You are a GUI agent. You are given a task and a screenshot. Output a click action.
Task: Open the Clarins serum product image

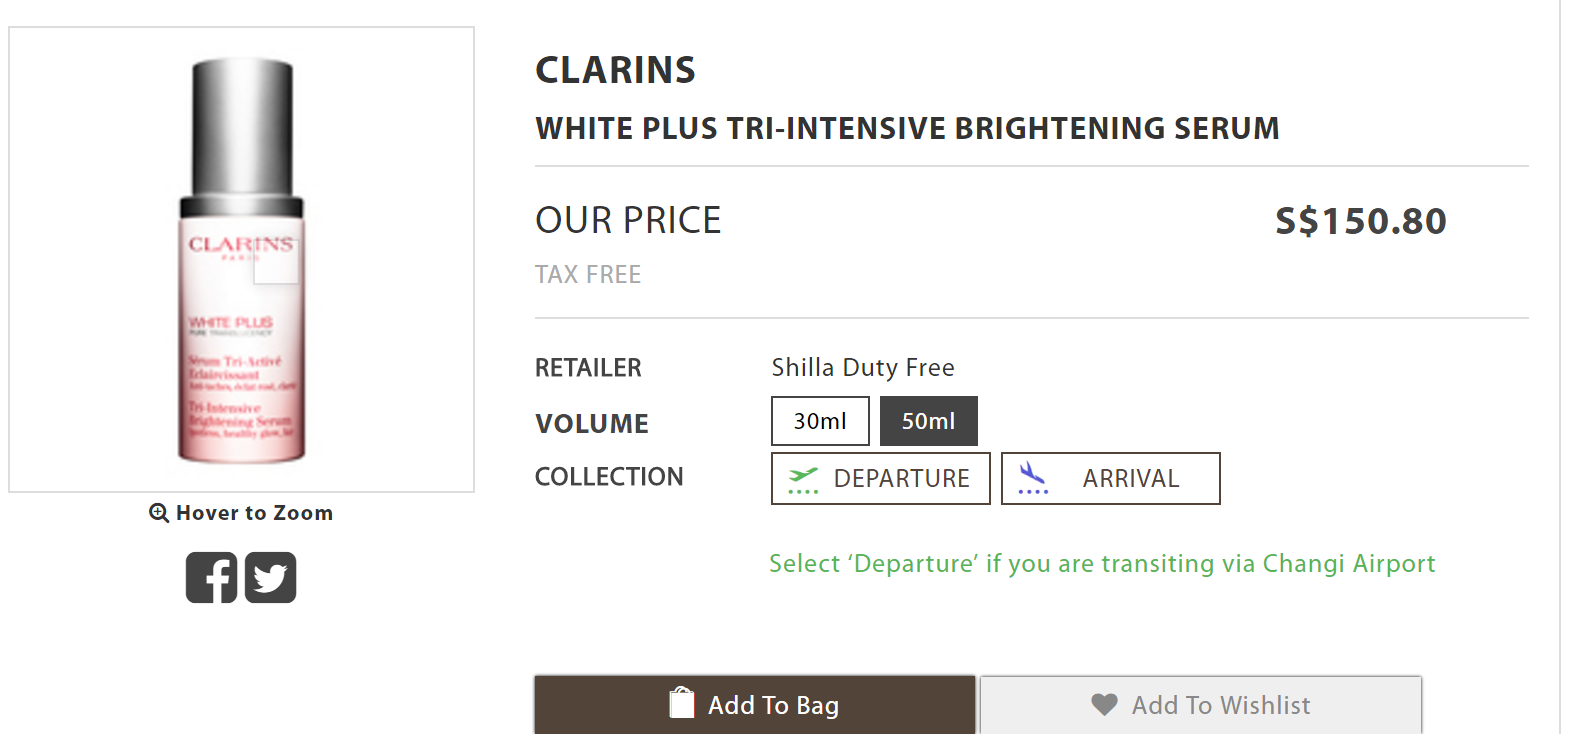tap(241, 260)
